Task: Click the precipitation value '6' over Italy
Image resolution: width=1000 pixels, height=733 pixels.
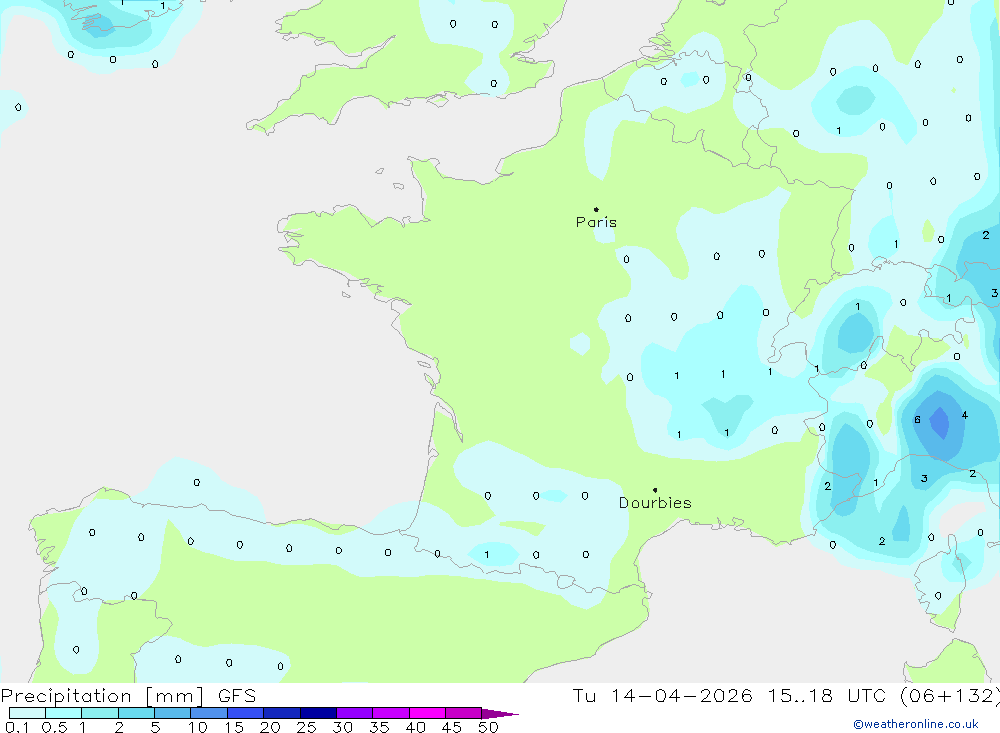Action: click(917, 419)
